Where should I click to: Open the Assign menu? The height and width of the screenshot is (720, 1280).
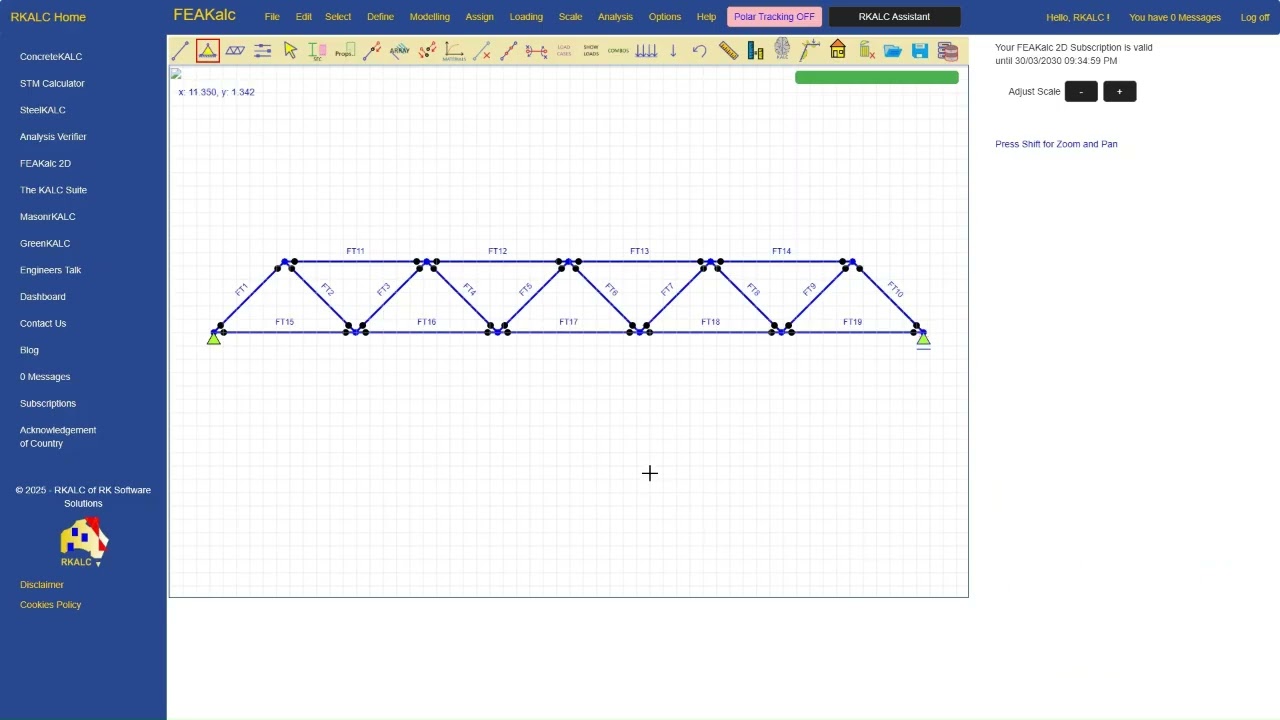point(479,17)
